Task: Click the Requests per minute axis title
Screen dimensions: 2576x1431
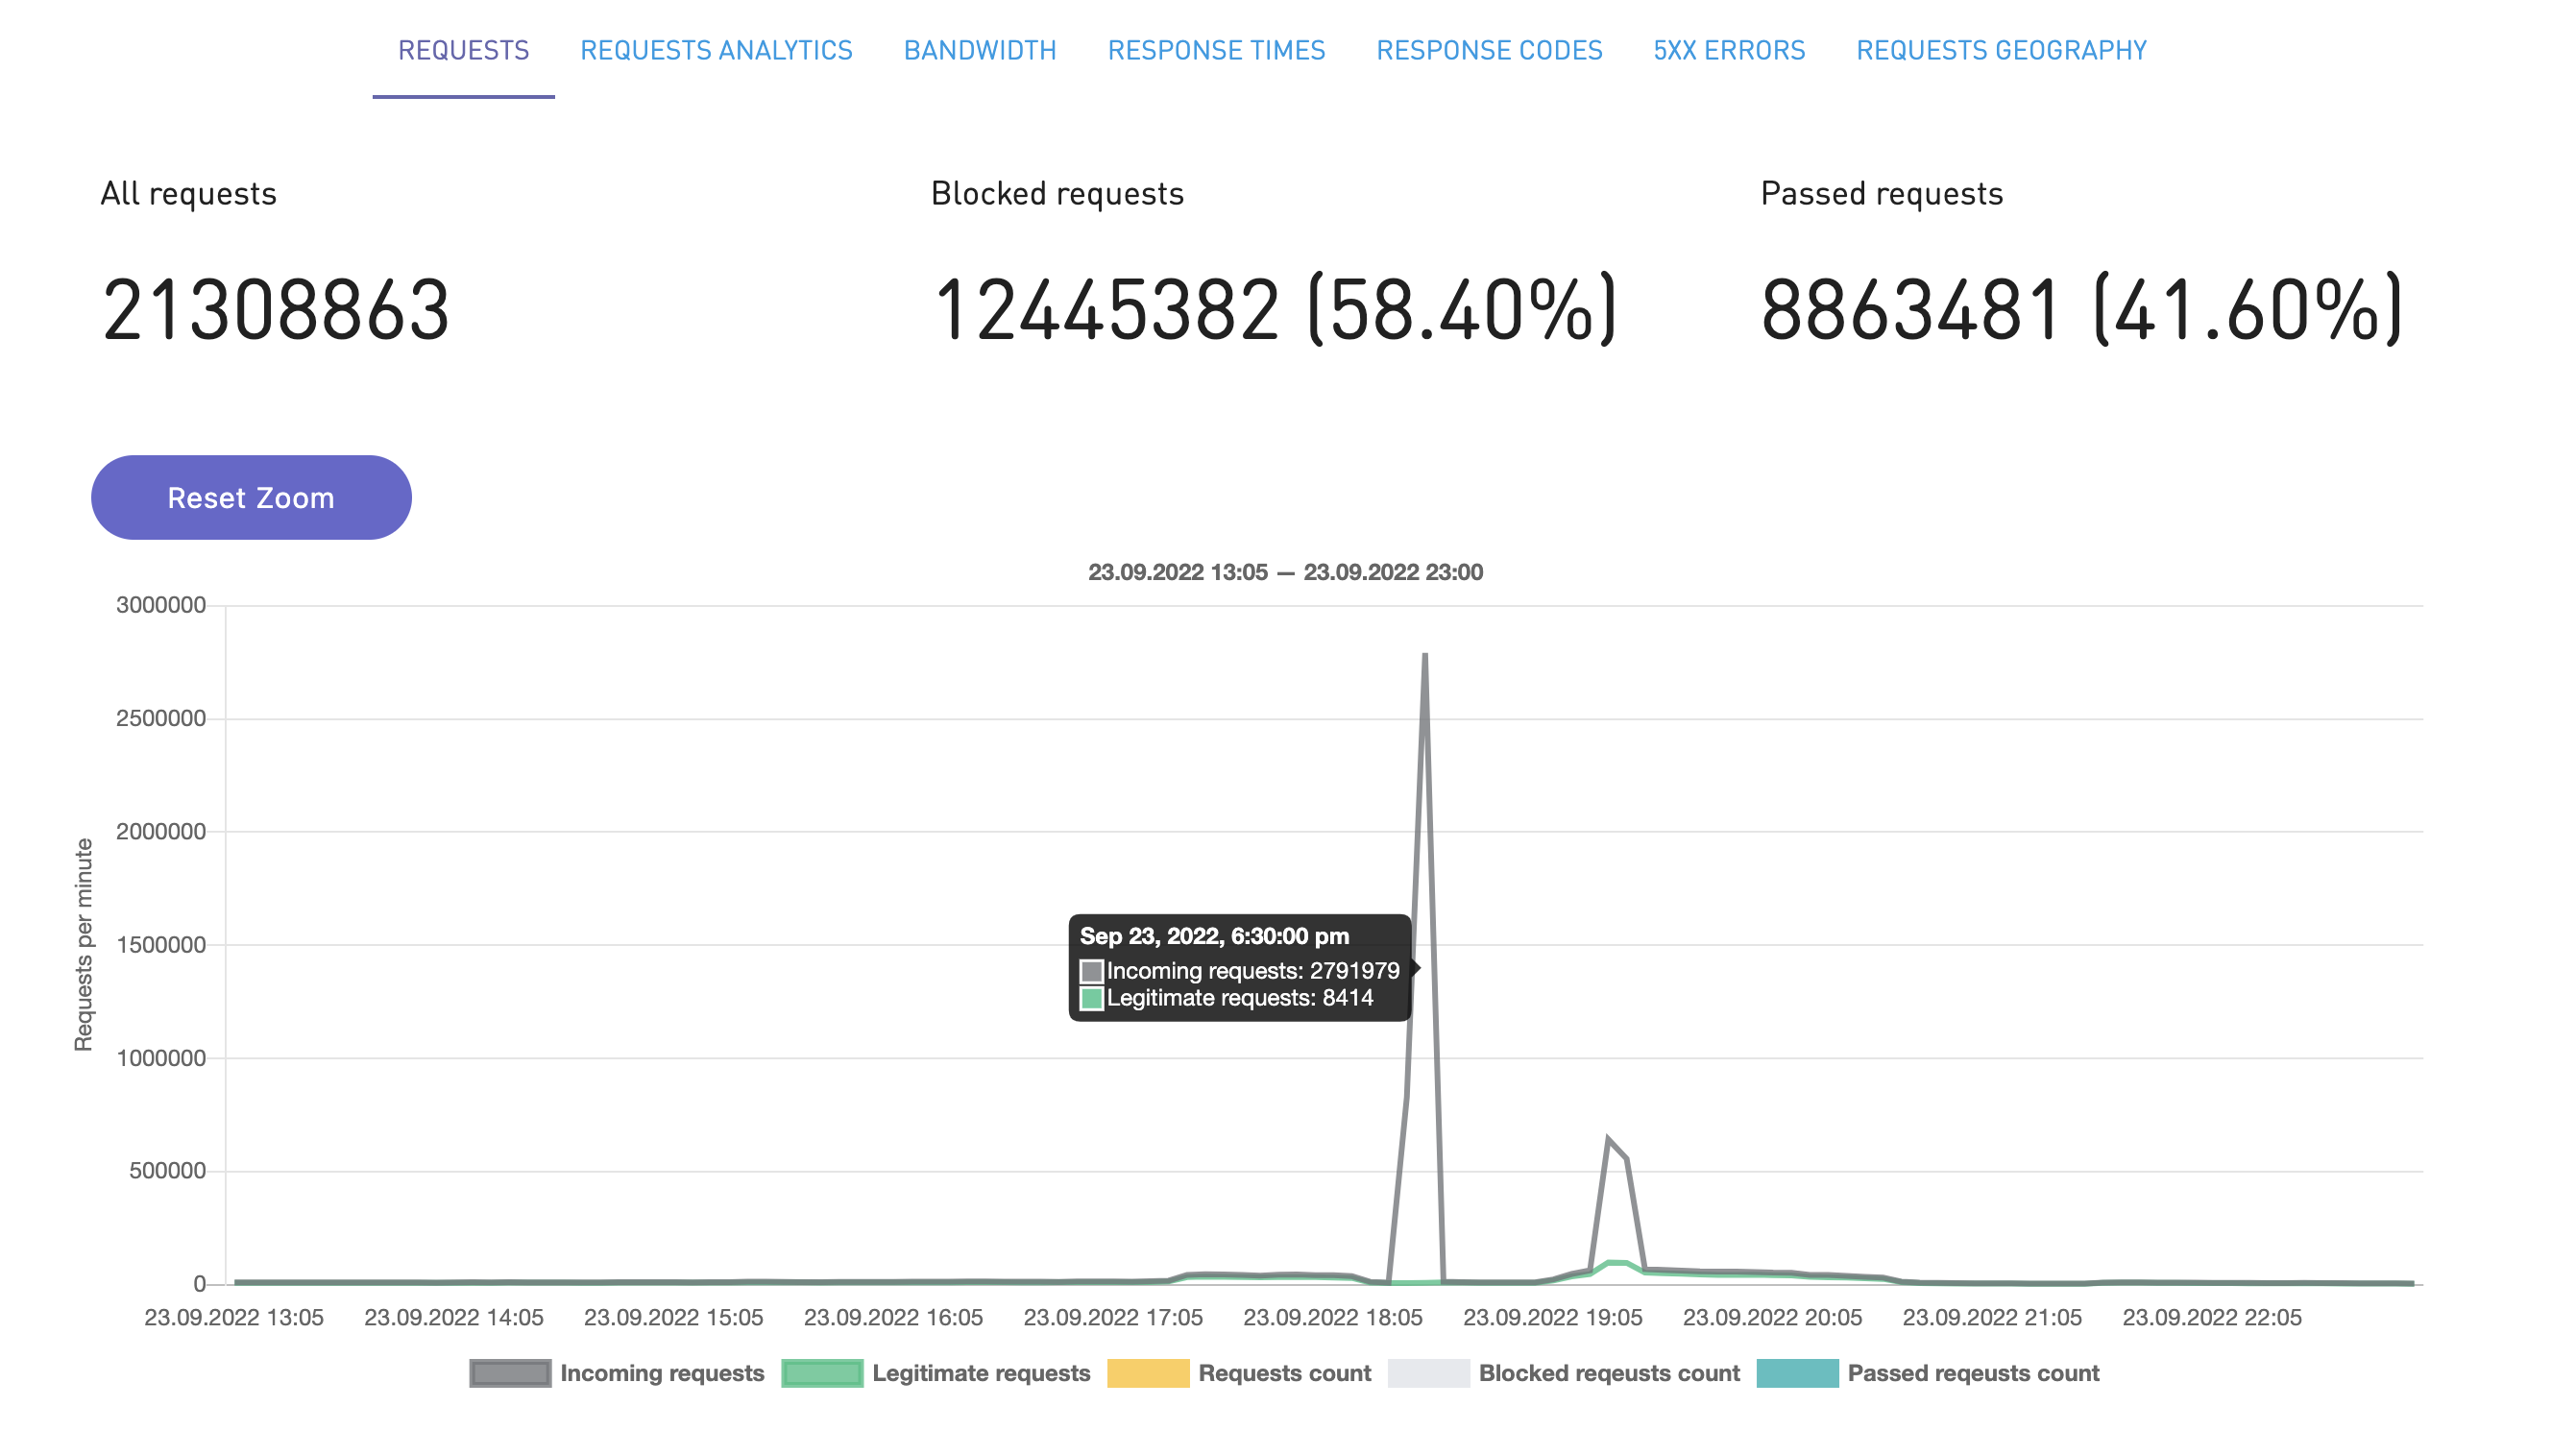Action: point(84,944)
